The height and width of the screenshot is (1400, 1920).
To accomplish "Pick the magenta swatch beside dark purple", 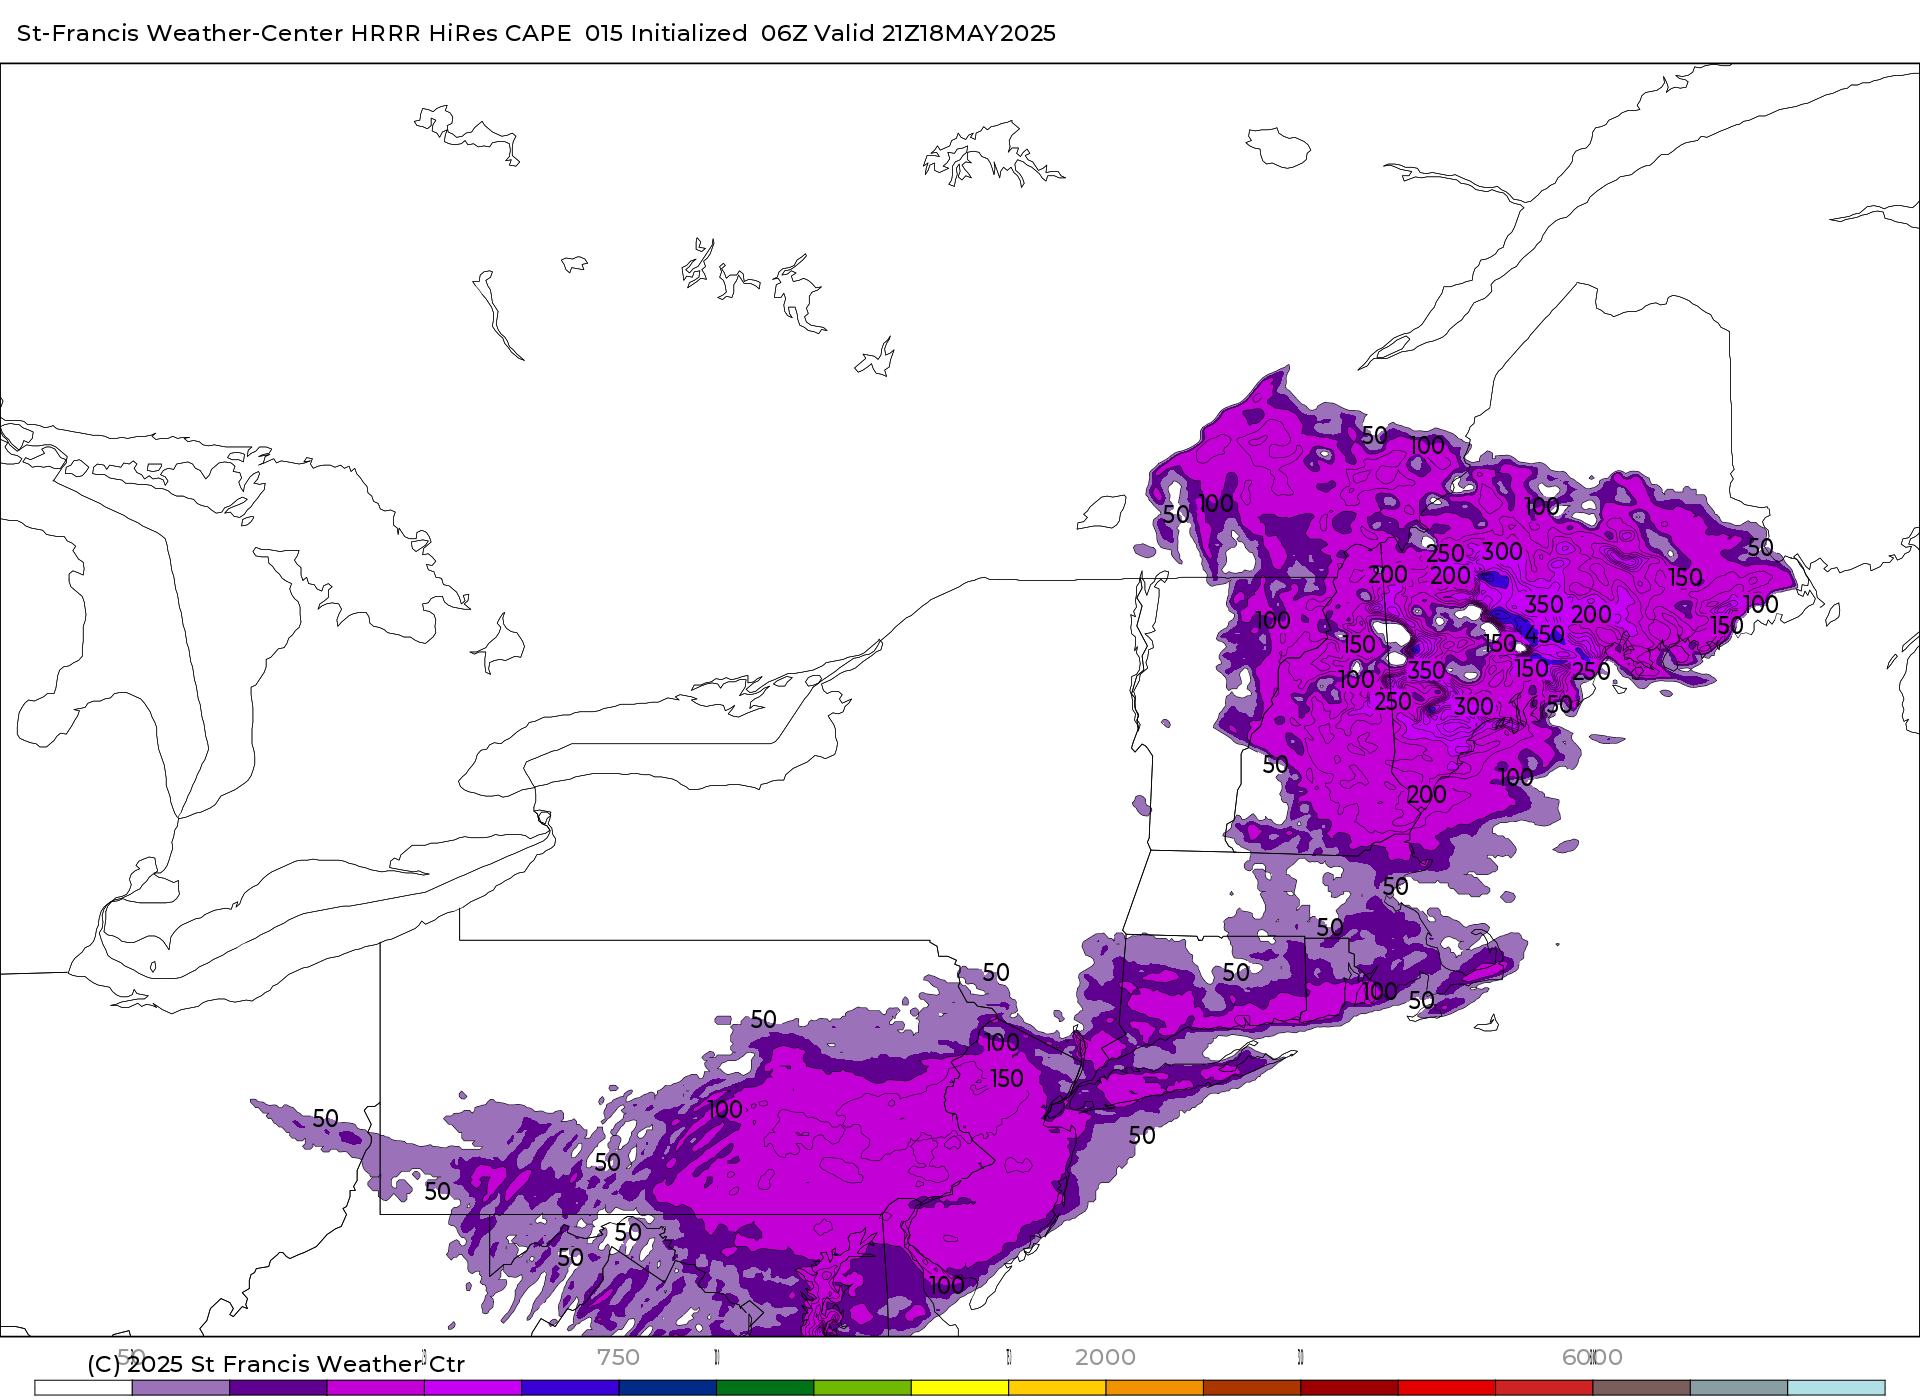I will 375,1388.
